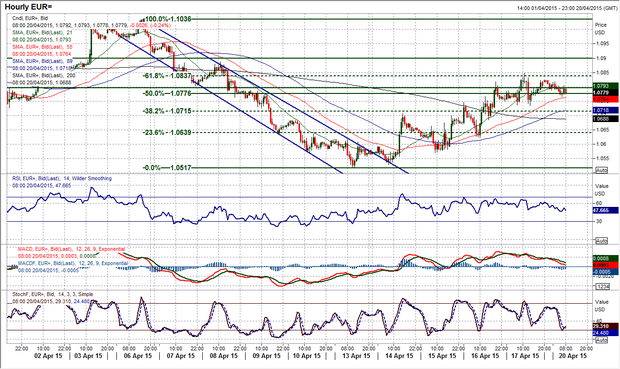Select the Hourly EUR= chart title
This screenshot has height=369, width=620.
28,7
